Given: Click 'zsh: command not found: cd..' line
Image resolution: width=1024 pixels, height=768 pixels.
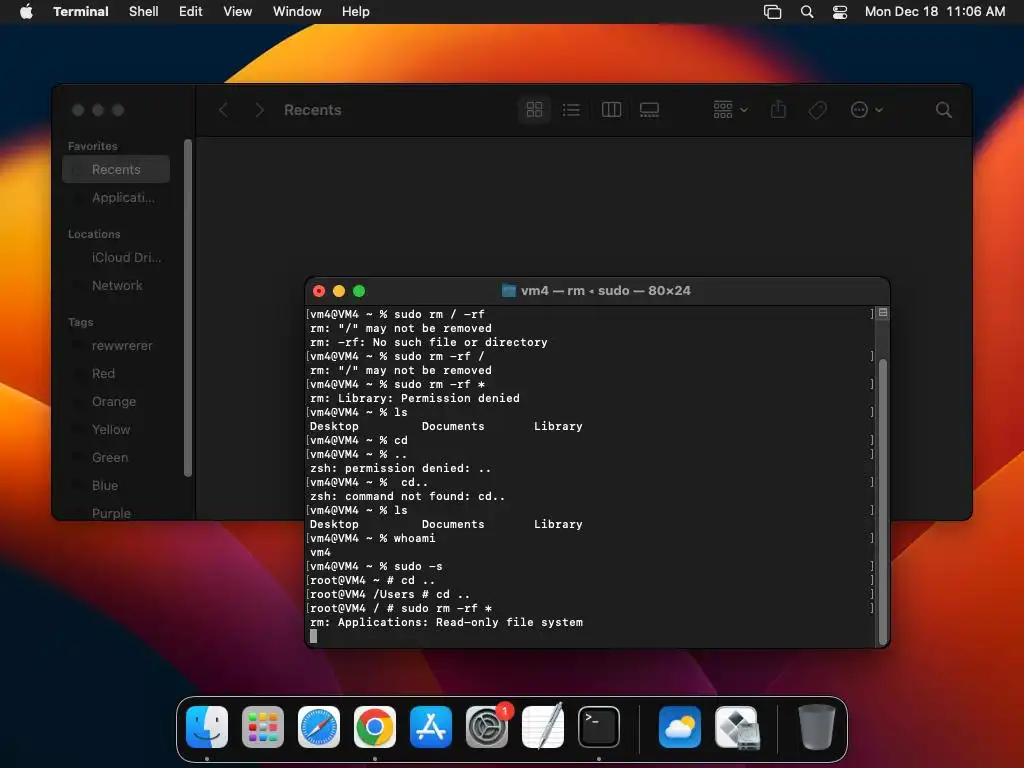Looking at the screenshot, I should 408,496.
